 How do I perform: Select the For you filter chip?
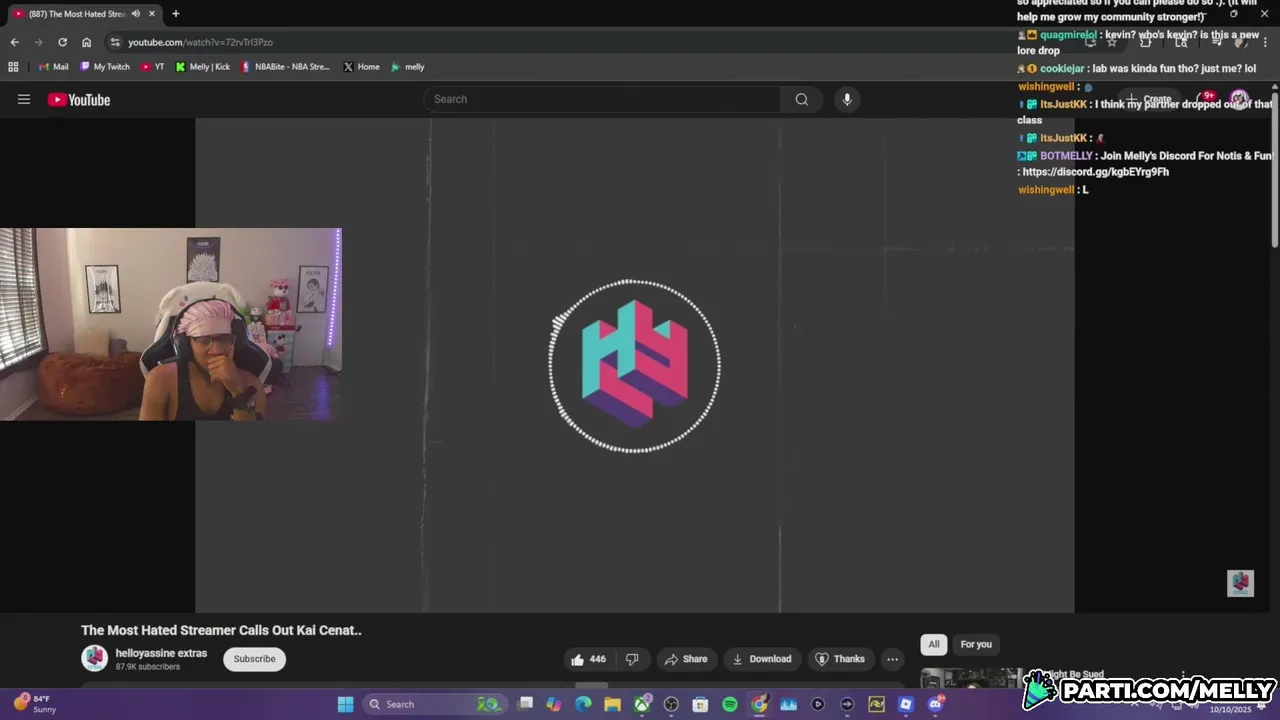click(x=976, y=644)
